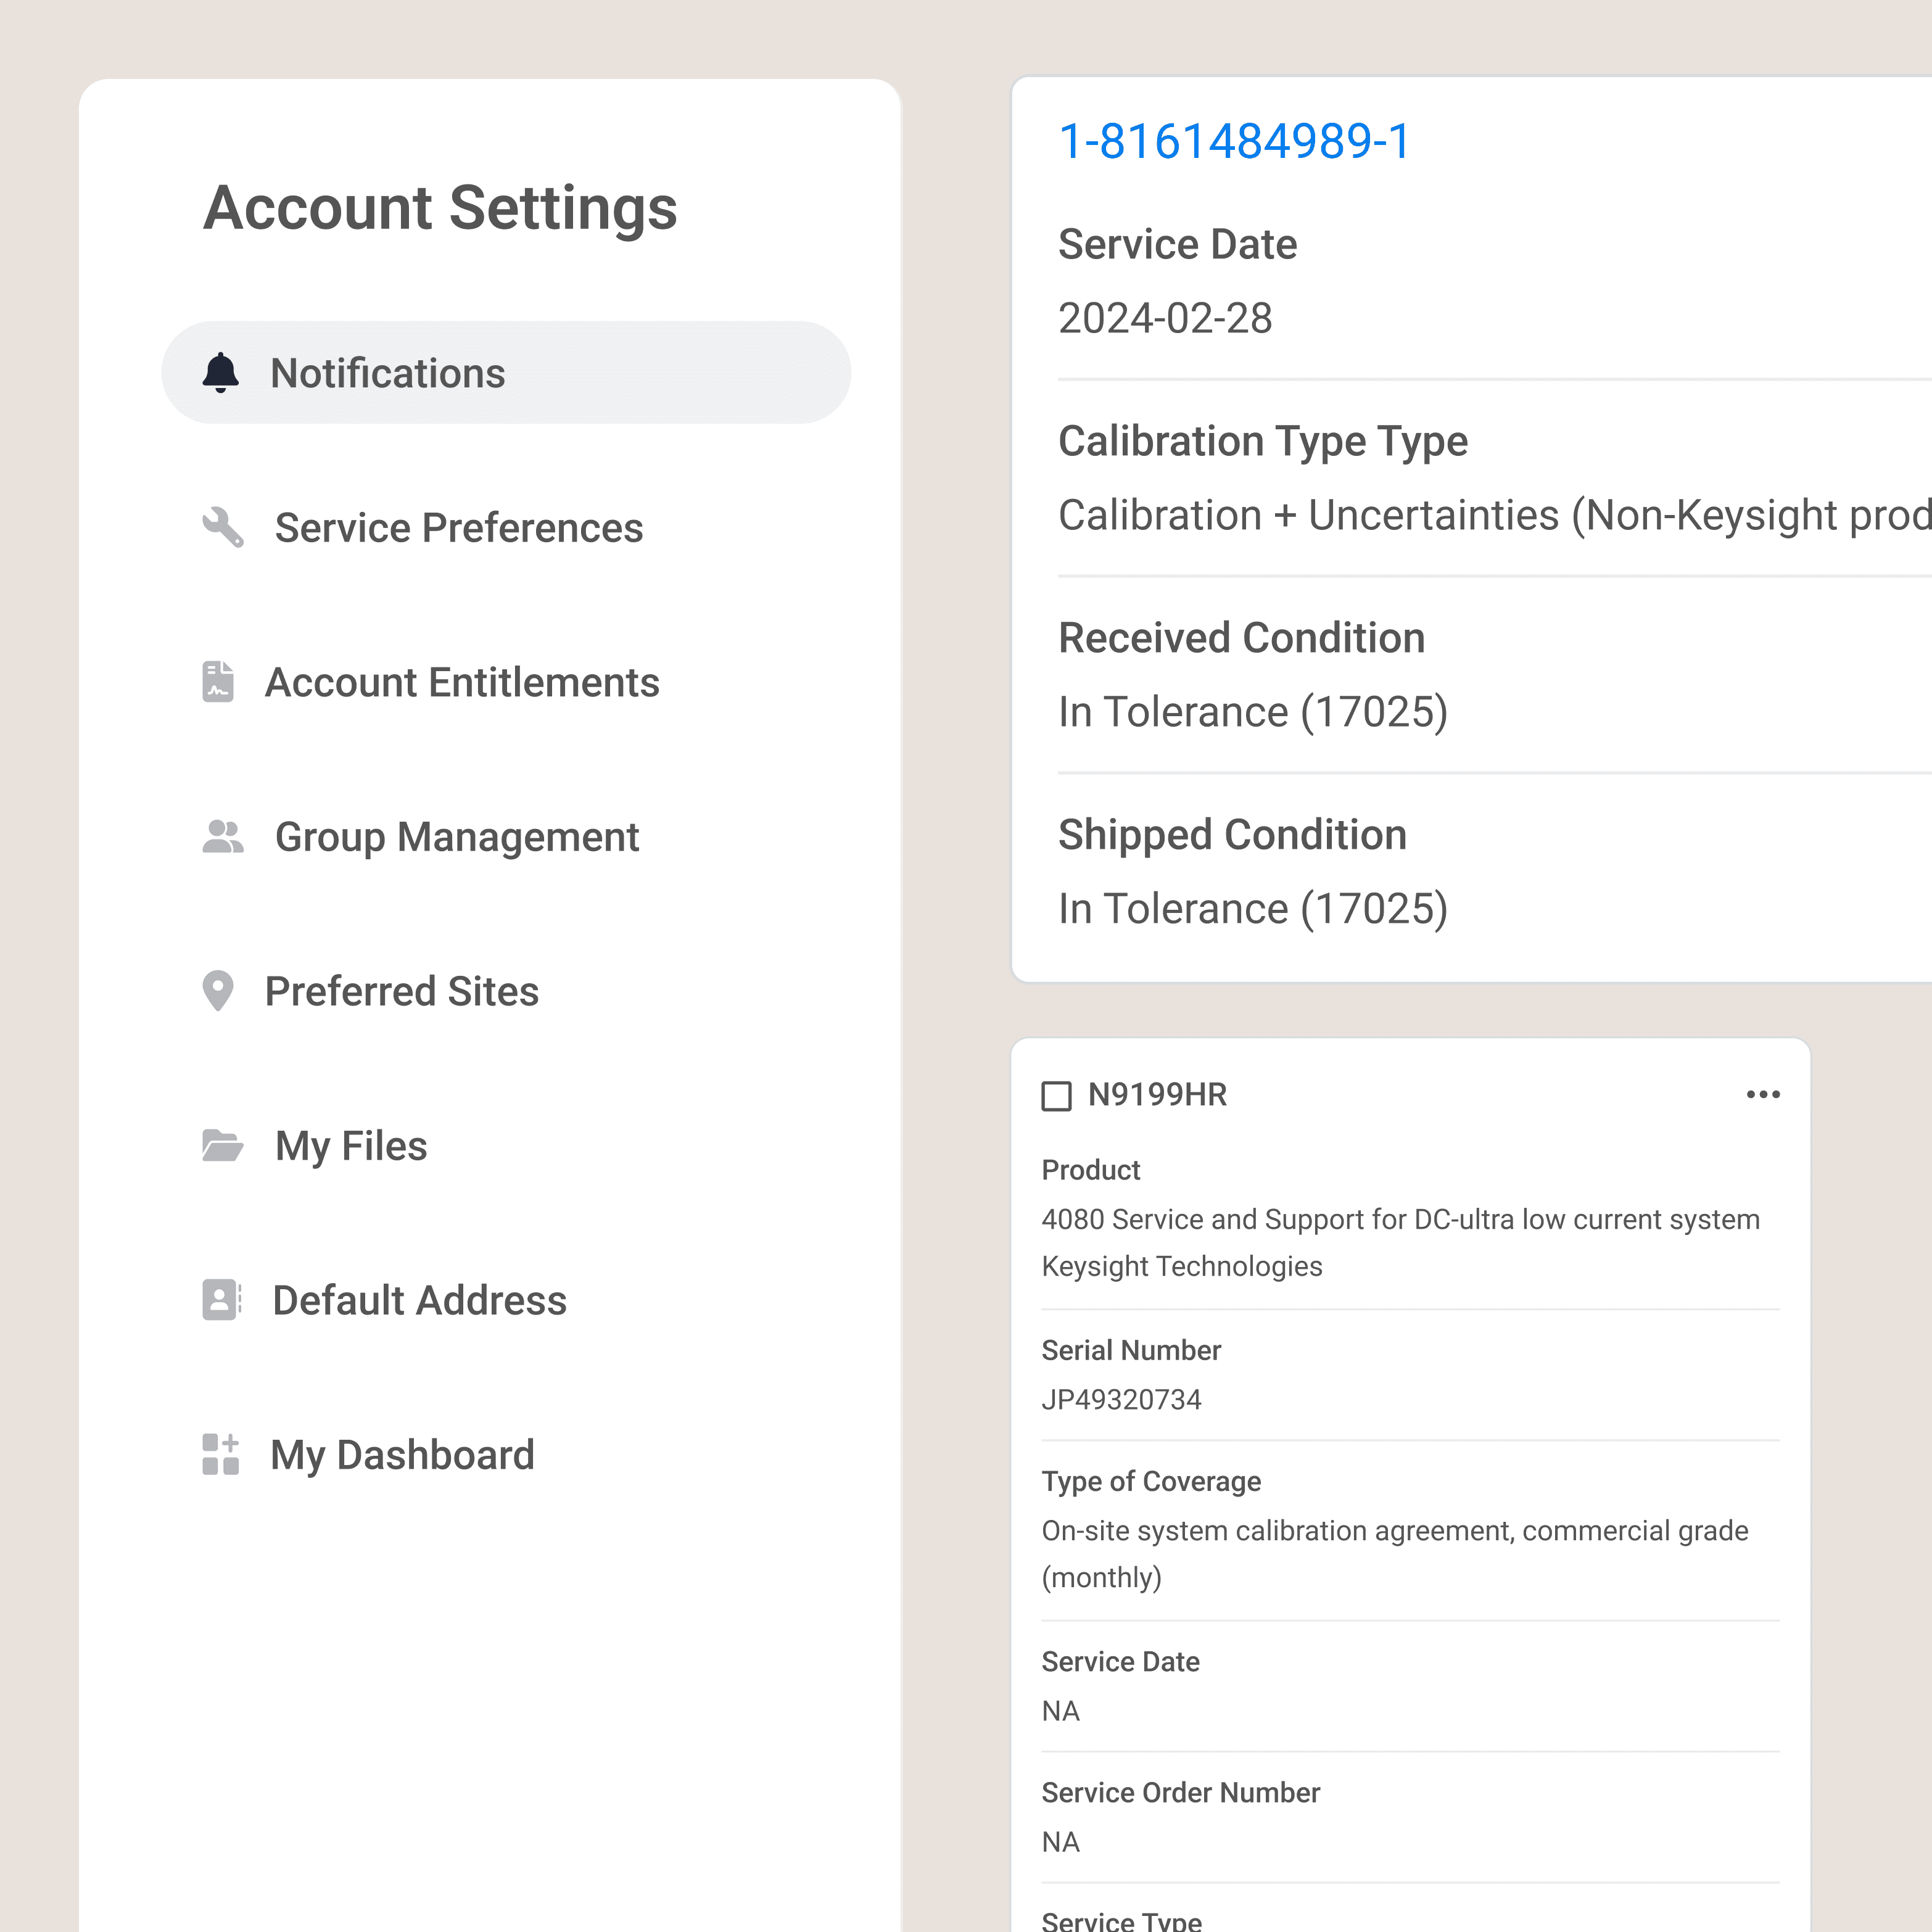The width and height of the screenshot is (1932, 1932).
Task: Choose Default Address from settings list
Action: [x=419, y=1300]
